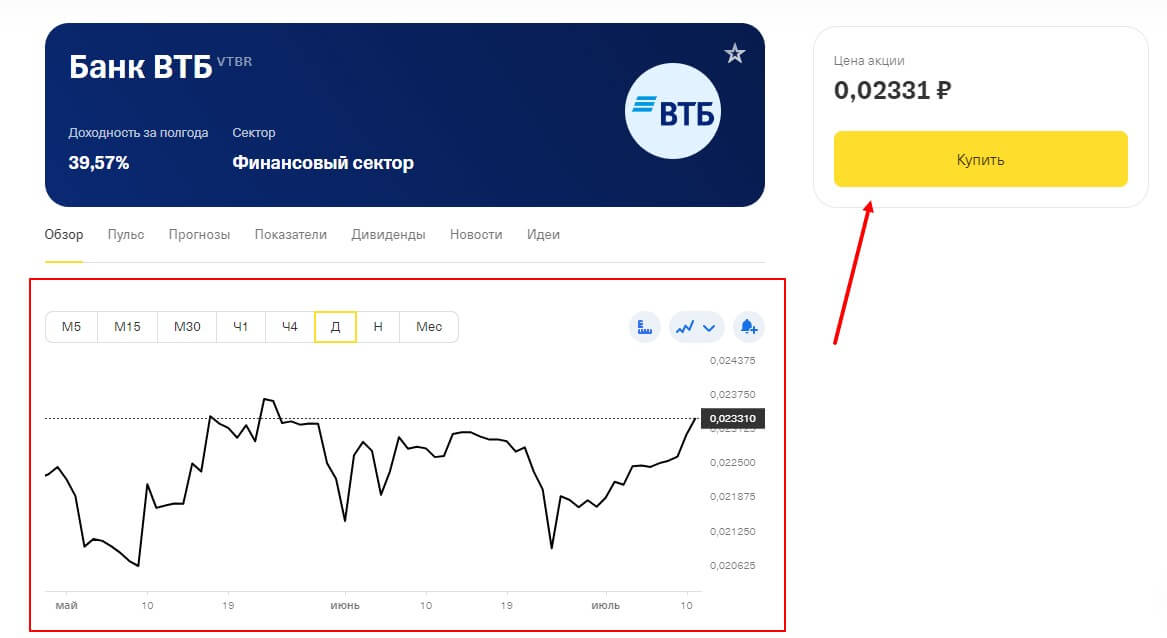1167x638 pixels.
Task: Switch chart to Н weekly interval
Action: (x=378, y=327)
